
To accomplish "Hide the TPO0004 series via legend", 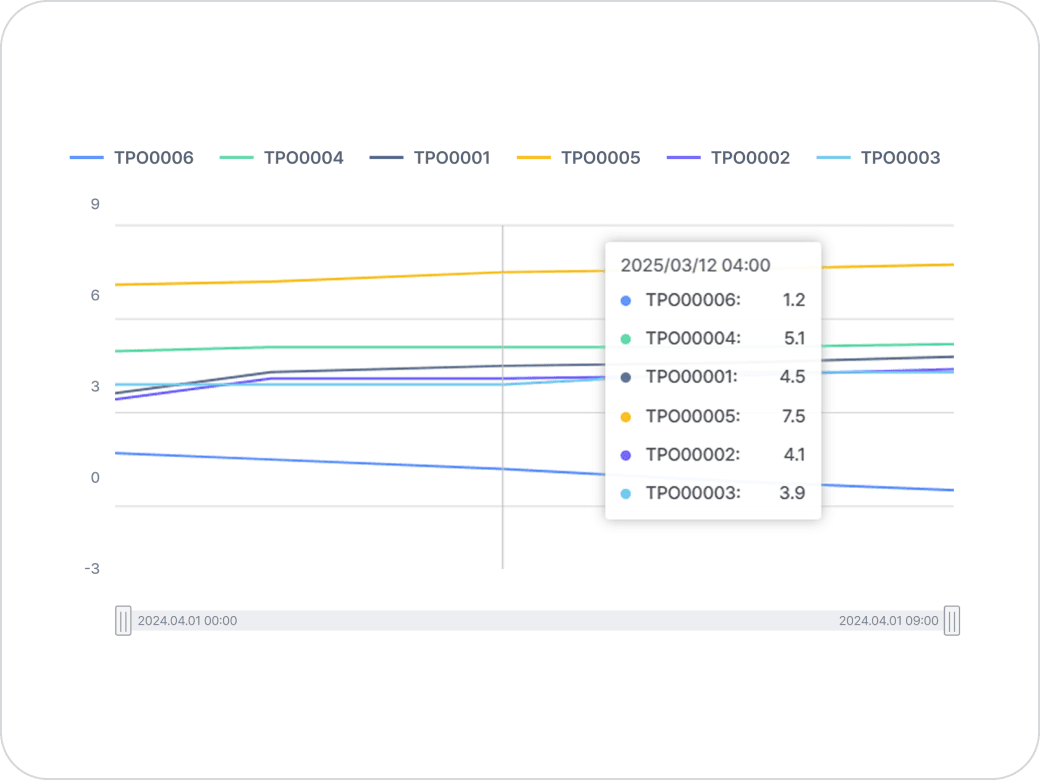I will (281, 158).
